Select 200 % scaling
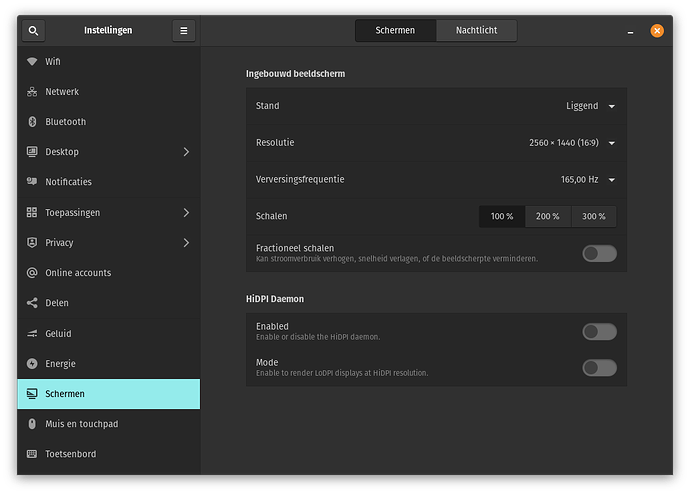The image size is (690, 494). [x=548, y=216]
